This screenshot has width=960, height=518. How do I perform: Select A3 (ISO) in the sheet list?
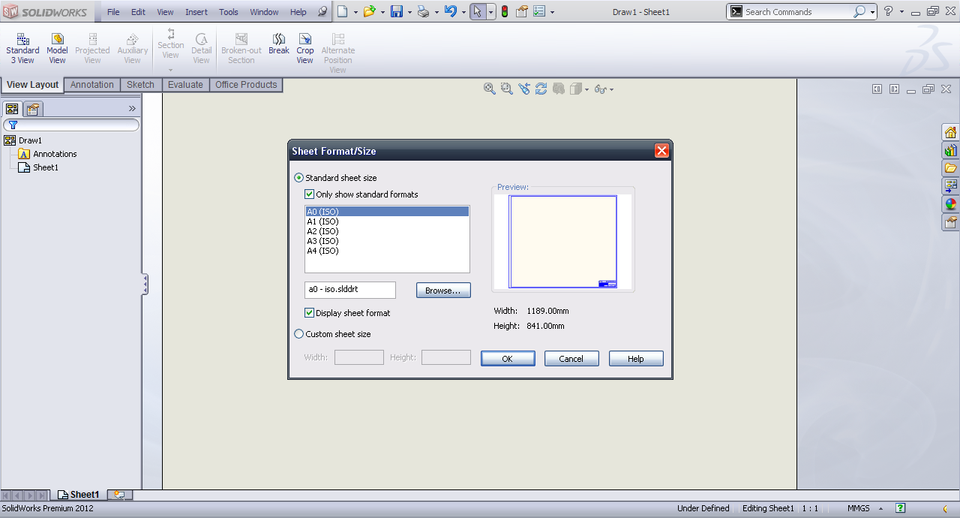323,241
